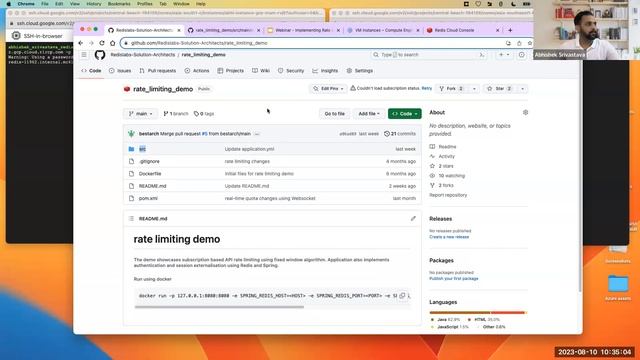Star the repository
This screenshot has width=640, height=360.
pos(500,89)
